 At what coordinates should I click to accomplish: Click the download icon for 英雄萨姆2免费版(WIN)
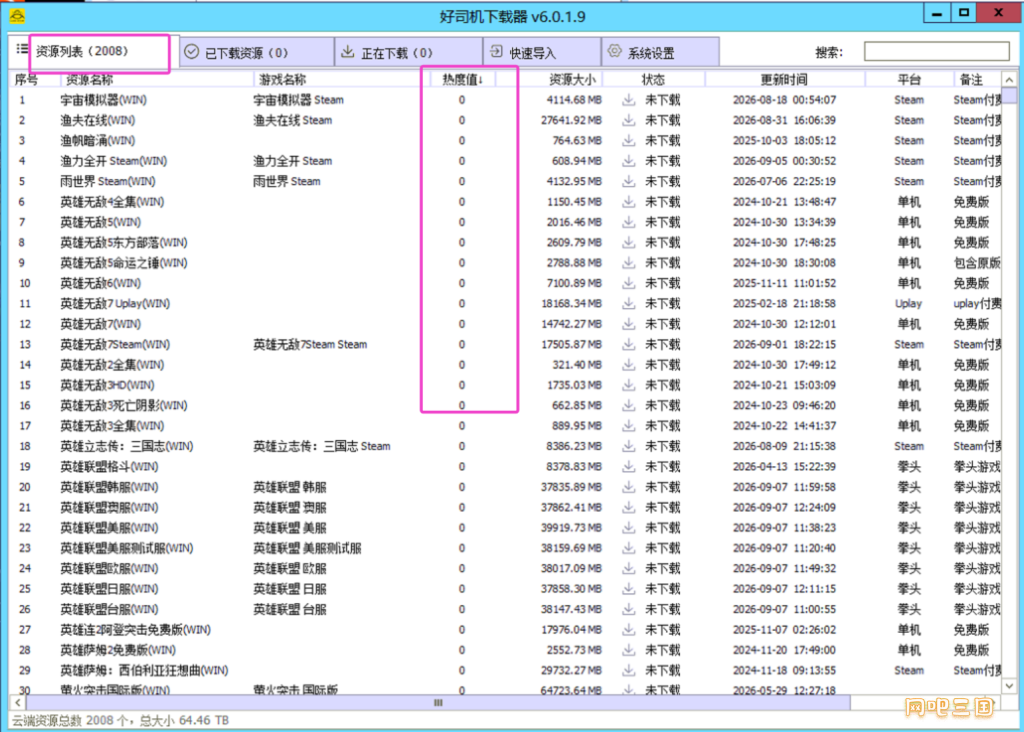628,650
